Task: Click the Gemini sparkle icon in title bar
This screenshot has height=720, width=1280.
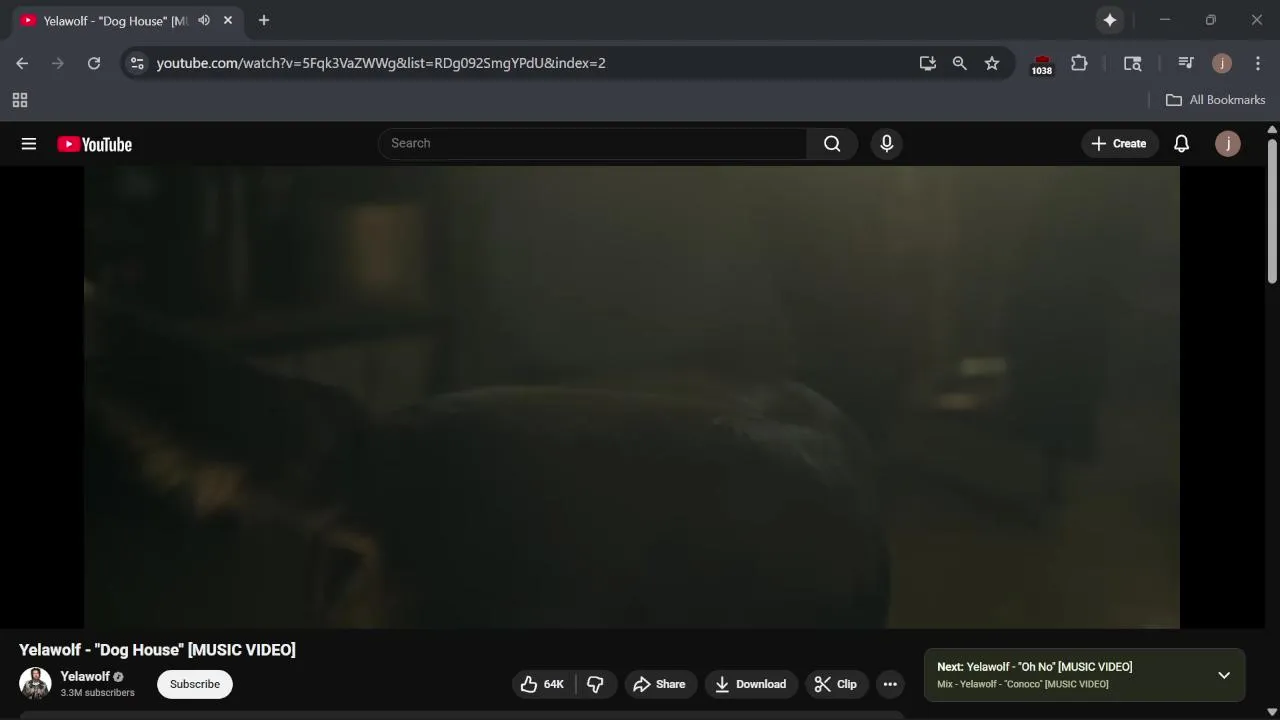Action: coord(1110,20)
